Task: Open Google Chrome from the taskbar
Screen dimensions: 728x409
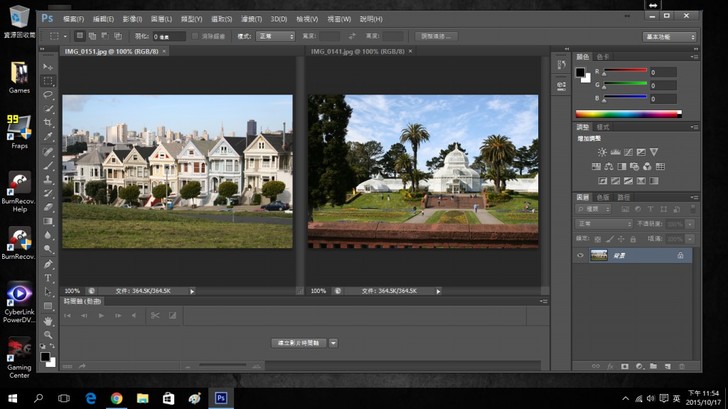Action: (x=117, y=398)
